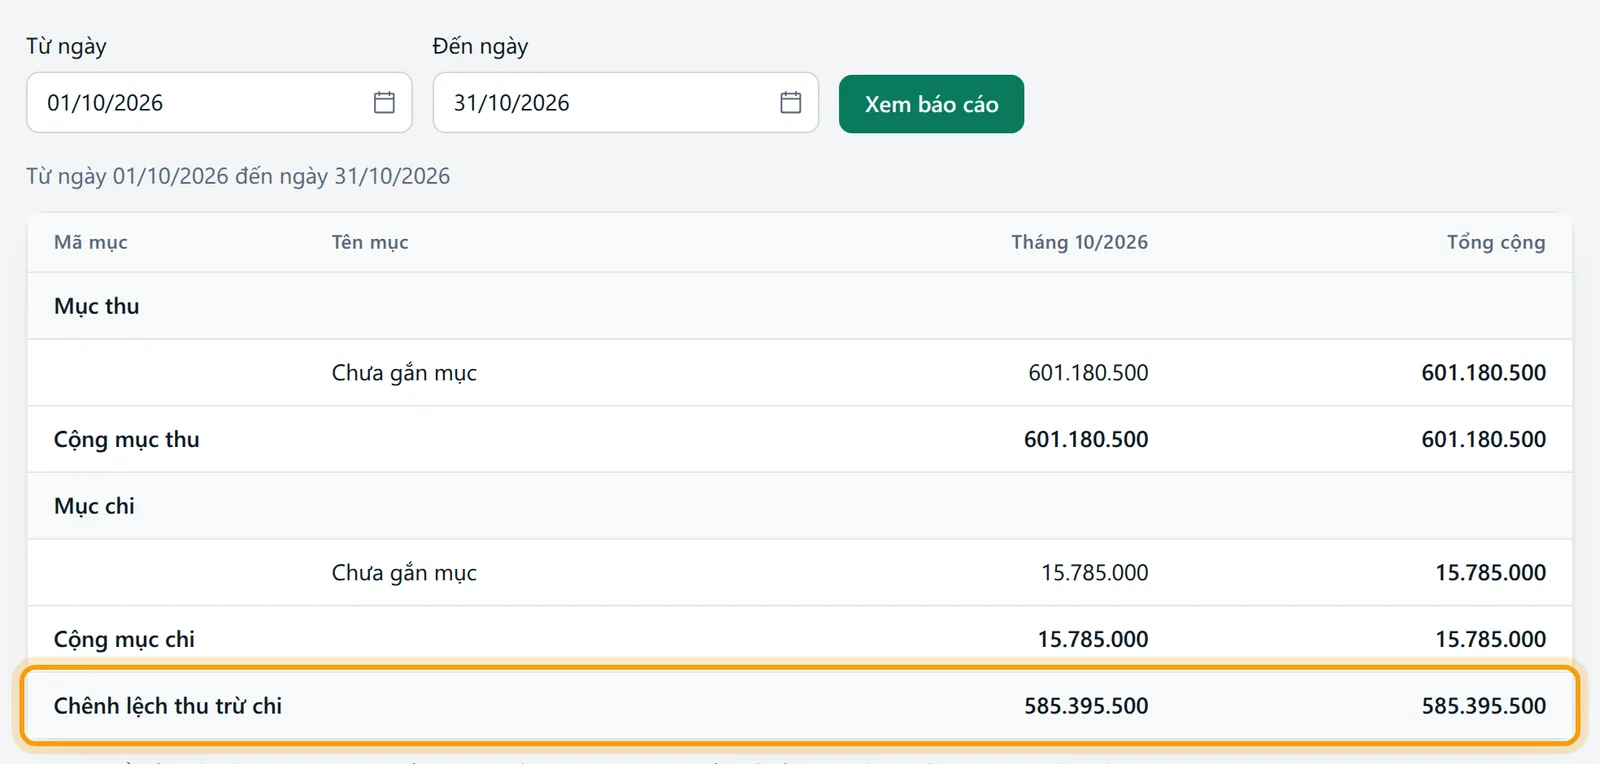Select the Mã mục column header
The image size is (1600, 764).
point(91,242)
